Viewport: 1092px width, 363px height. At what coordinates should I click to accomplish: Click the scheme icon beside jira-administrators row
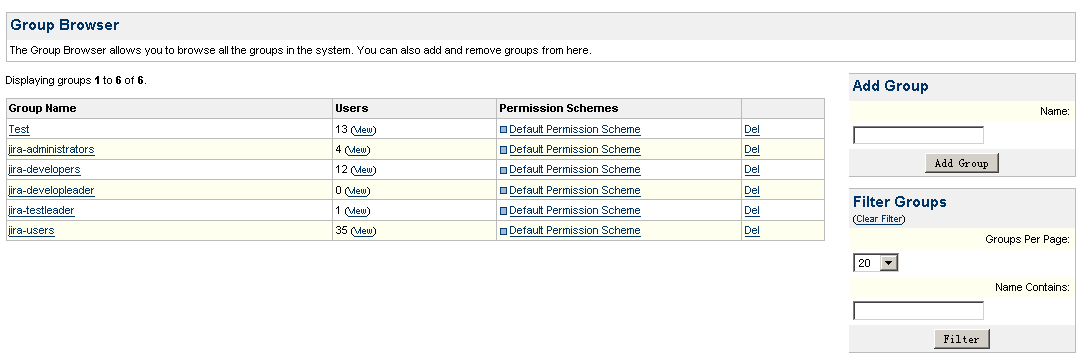click(504, 150)
